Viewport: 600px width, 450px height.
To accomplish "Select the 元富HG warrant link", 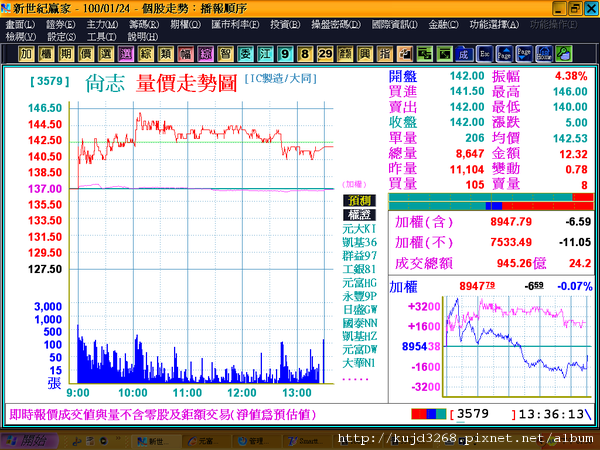I will [x=359, y=283].
